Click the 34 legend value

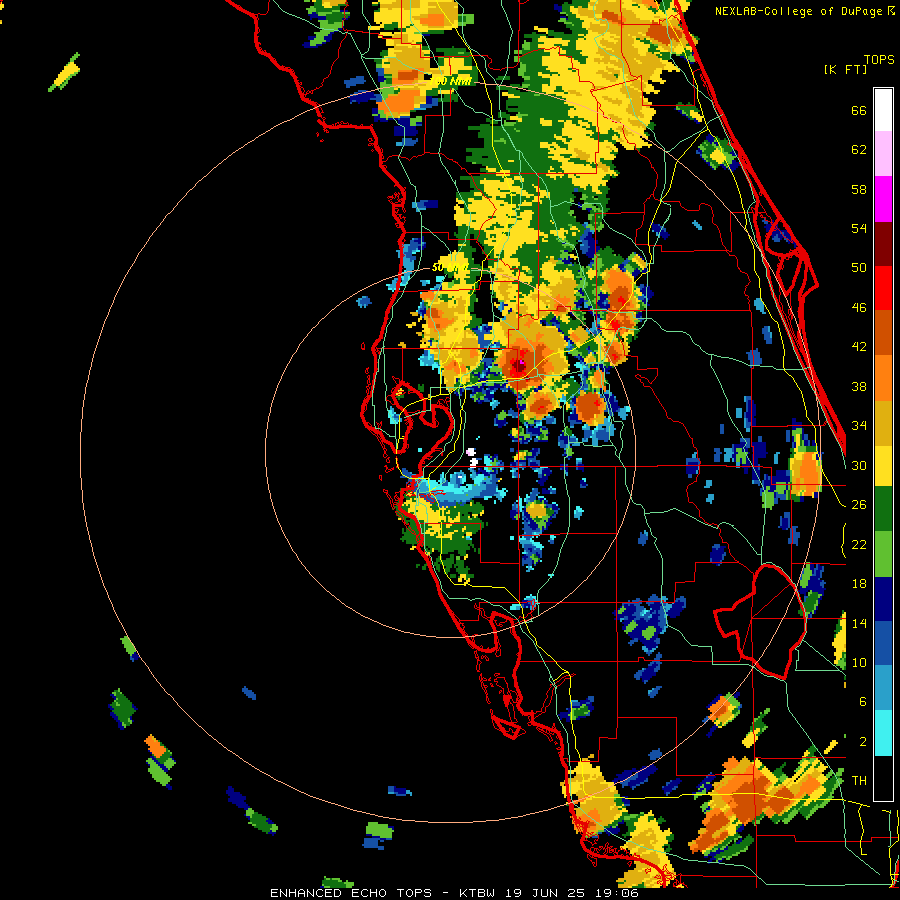(x=859, y=426)
